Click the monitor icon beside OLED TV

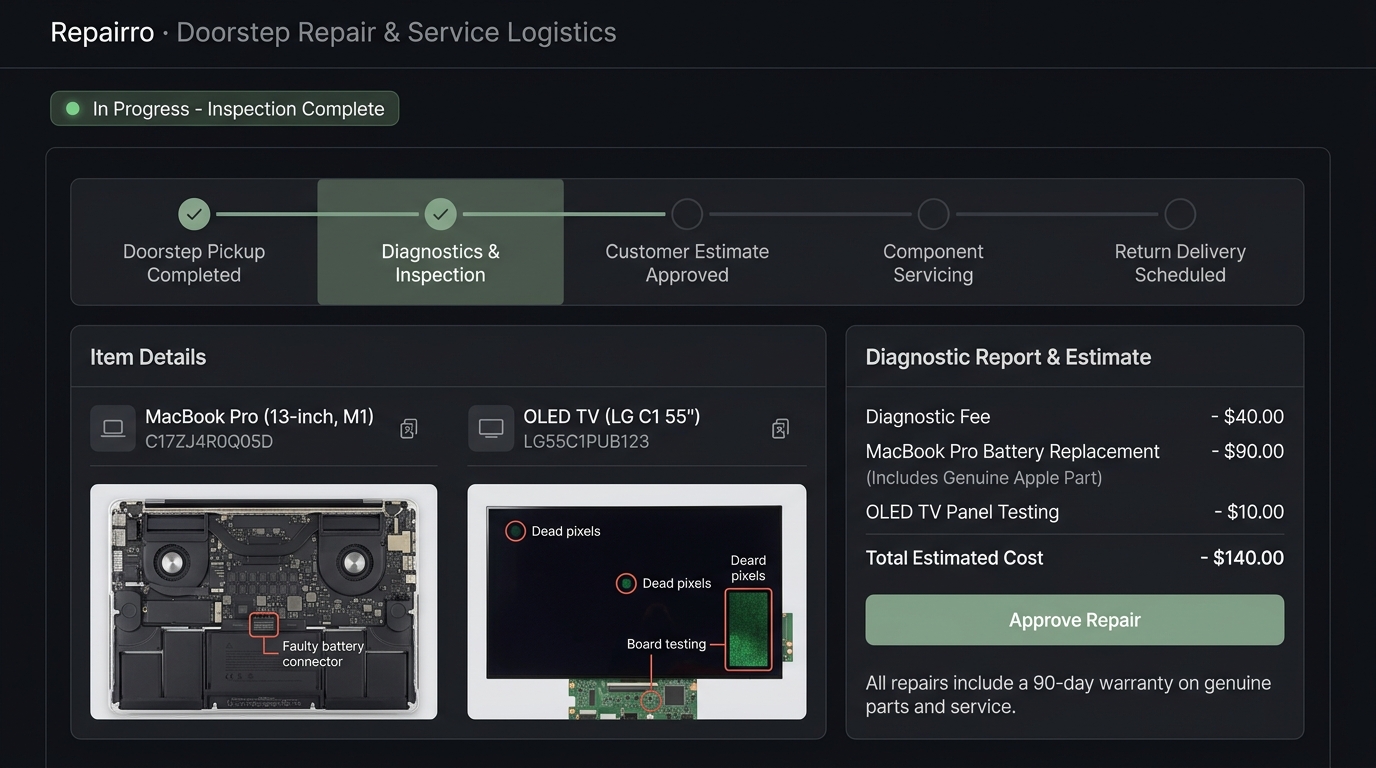pyautogui.click(x=491, y=428)
